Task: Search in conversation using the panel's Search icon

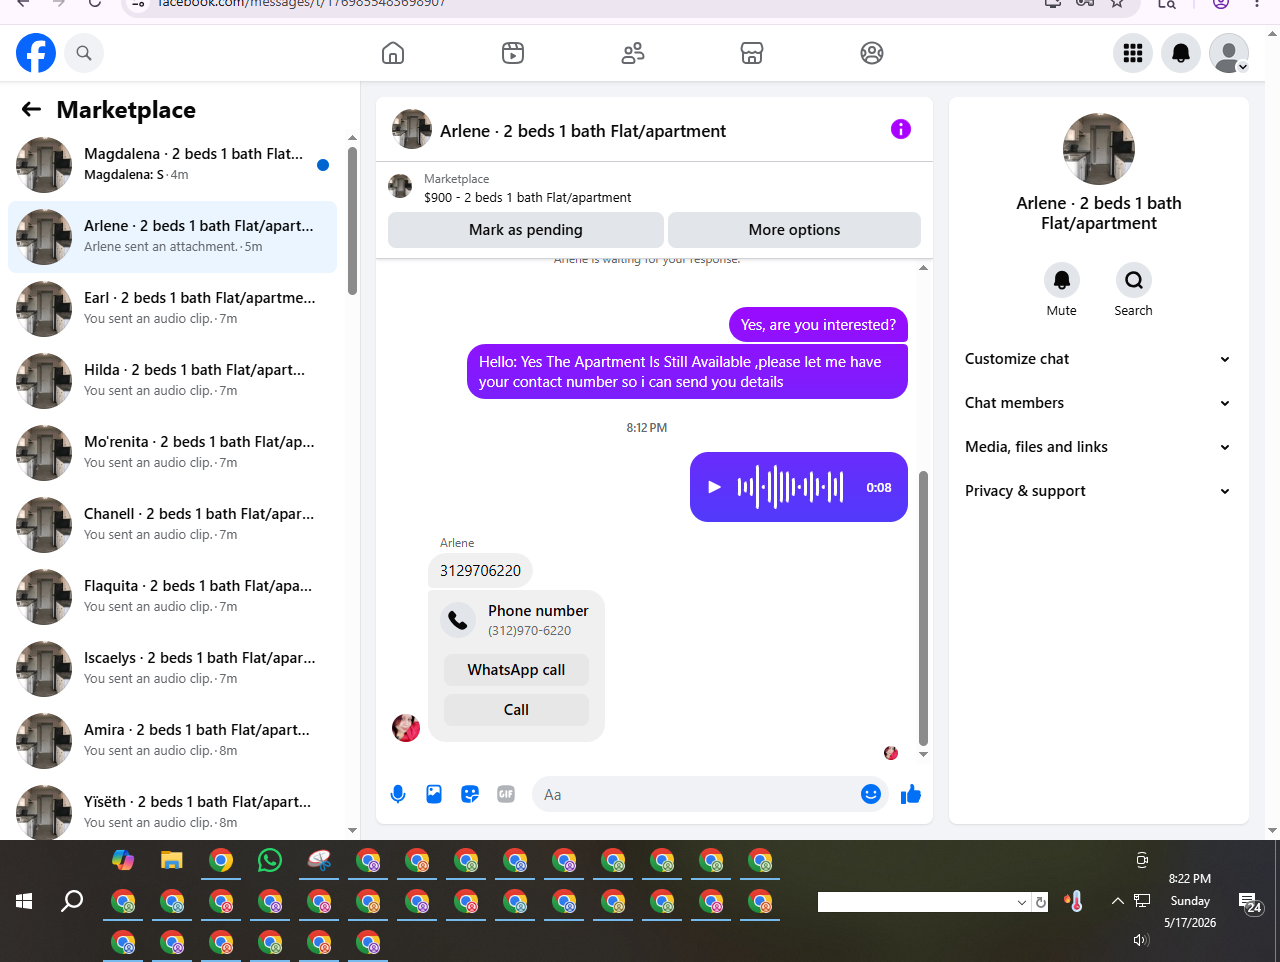Action: (x=1133, y=280)
